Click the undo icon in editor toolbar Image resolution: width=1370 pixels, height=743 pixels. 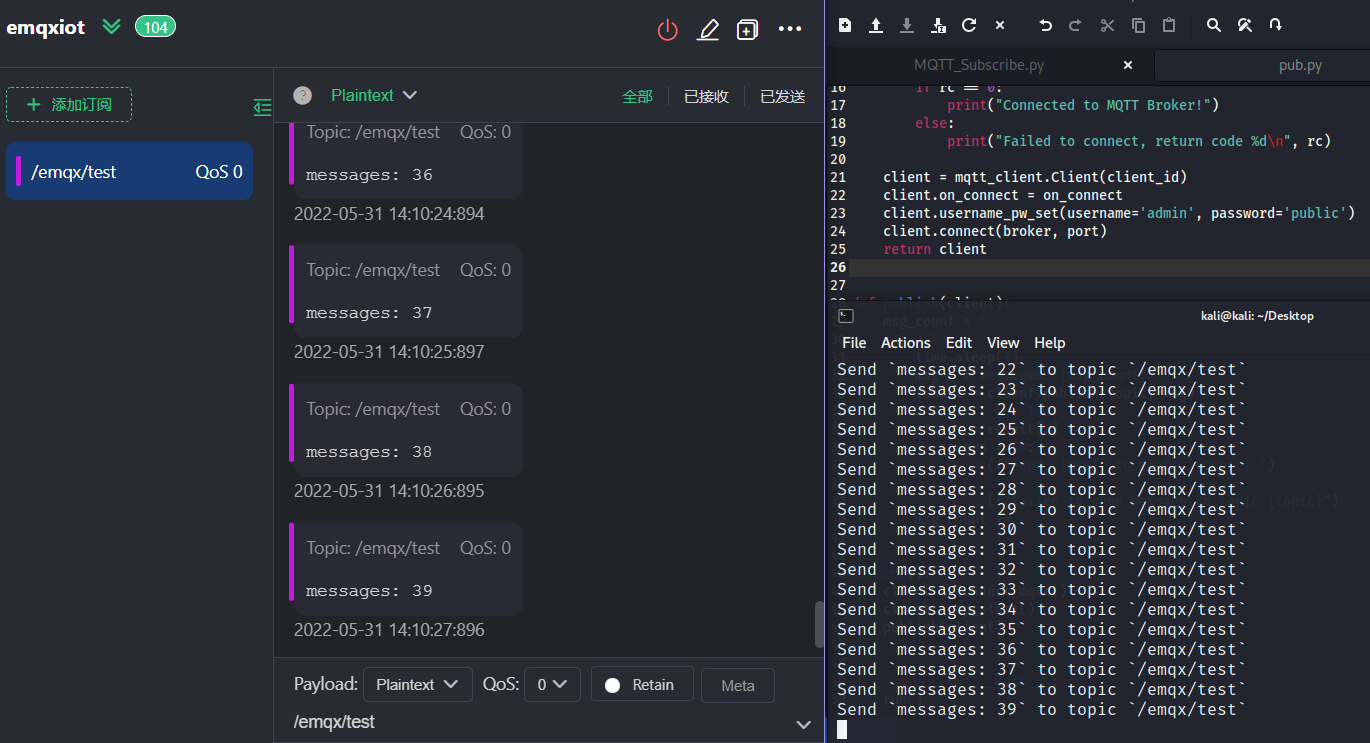pos(1045,26)
